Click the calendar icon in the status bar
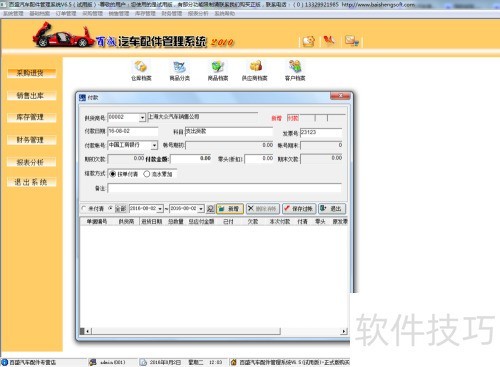500x367 pixels. click(x=143, y=362)
